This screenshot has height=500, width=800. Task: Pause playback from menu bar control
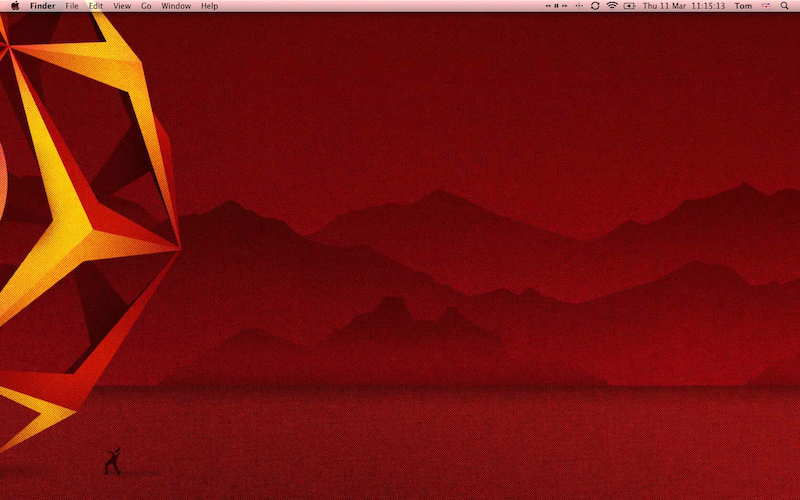coord(556,6)
